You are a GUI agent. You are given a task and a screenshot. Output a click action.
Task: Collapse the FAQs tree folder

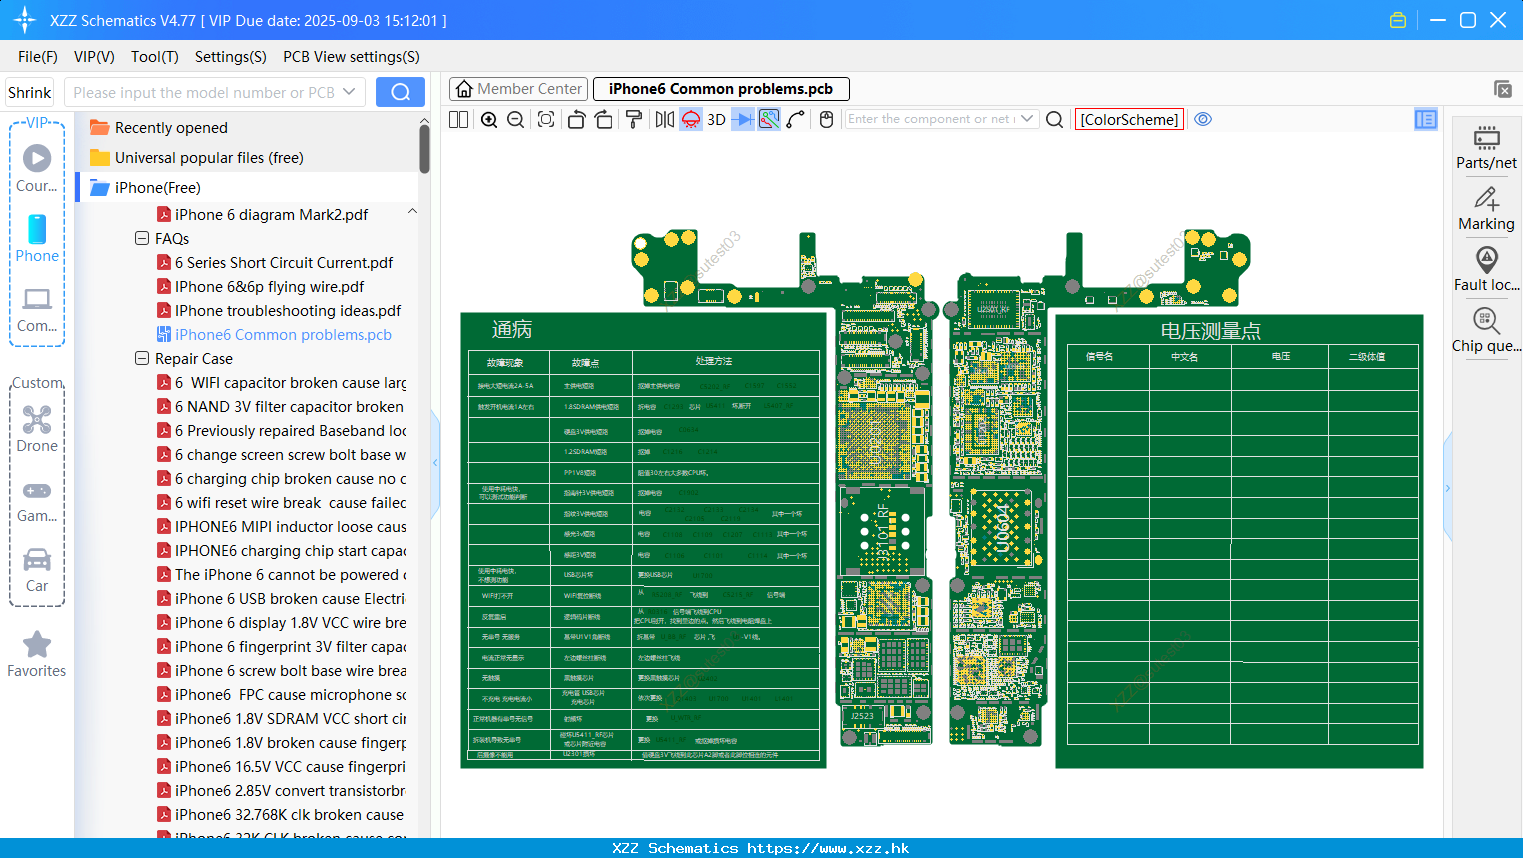coord(142,238)
